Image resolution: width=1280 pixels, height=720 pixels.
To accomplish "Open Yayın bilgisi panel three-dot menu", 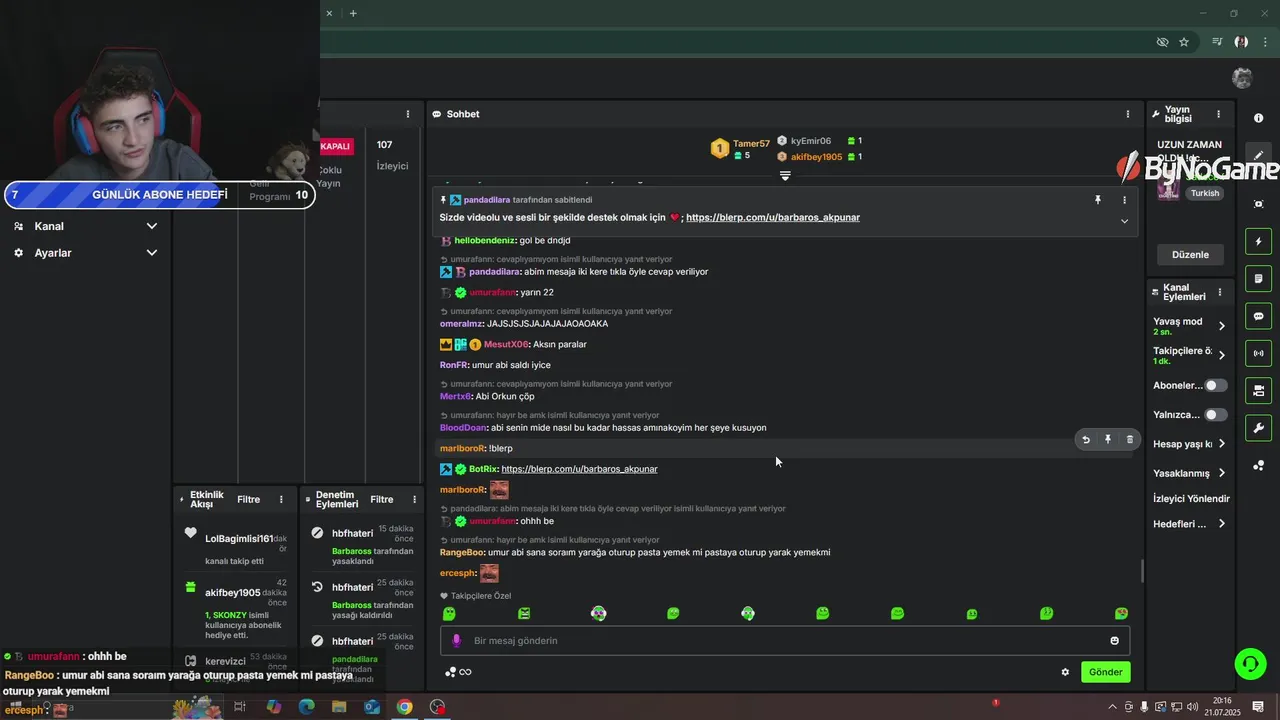I will tap(1218, 114).
